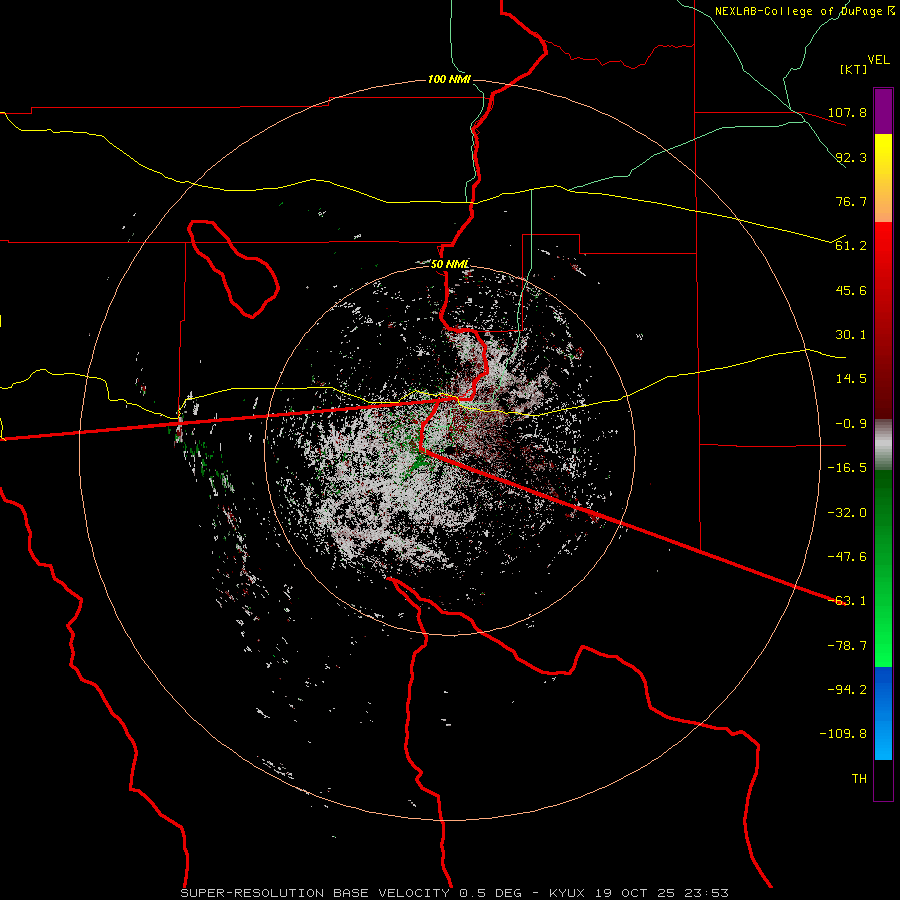Image resolution: width=900 pixels, height=900 pixels.
Task: Click the NEXLAB-College of DuPage credit text
Action: (x=804, y=11)
